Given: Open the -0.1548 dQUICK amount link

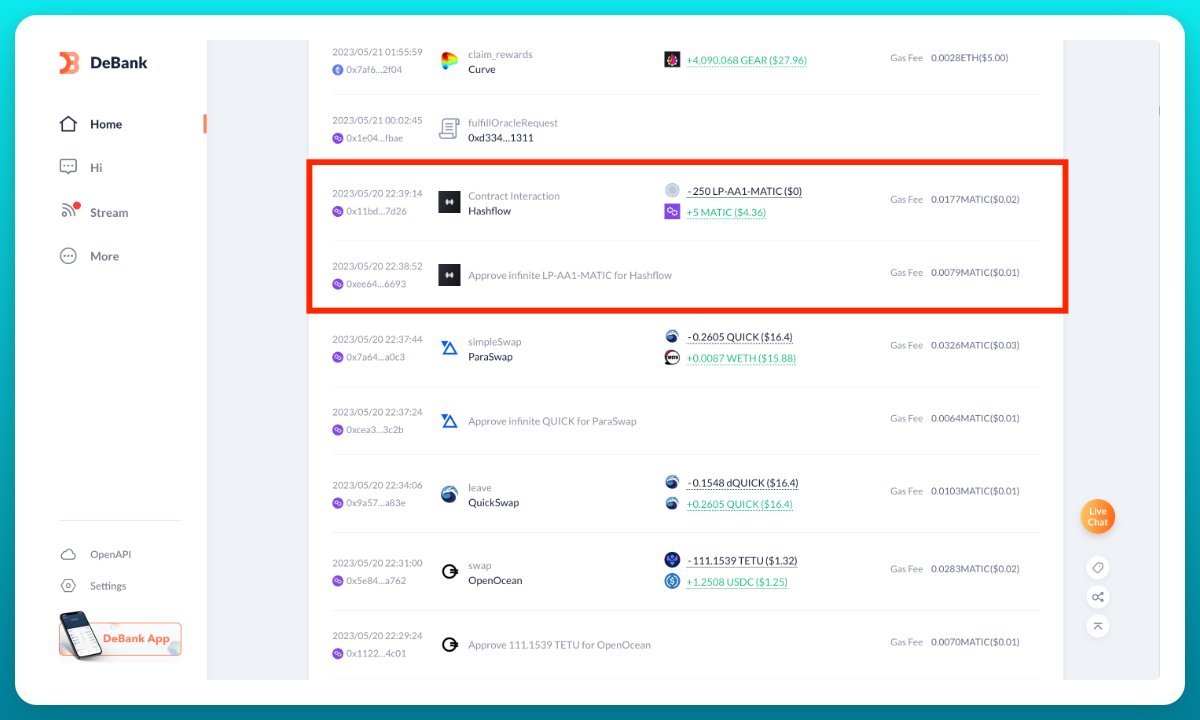Looking at the screenshot, I should pos(742,483).
